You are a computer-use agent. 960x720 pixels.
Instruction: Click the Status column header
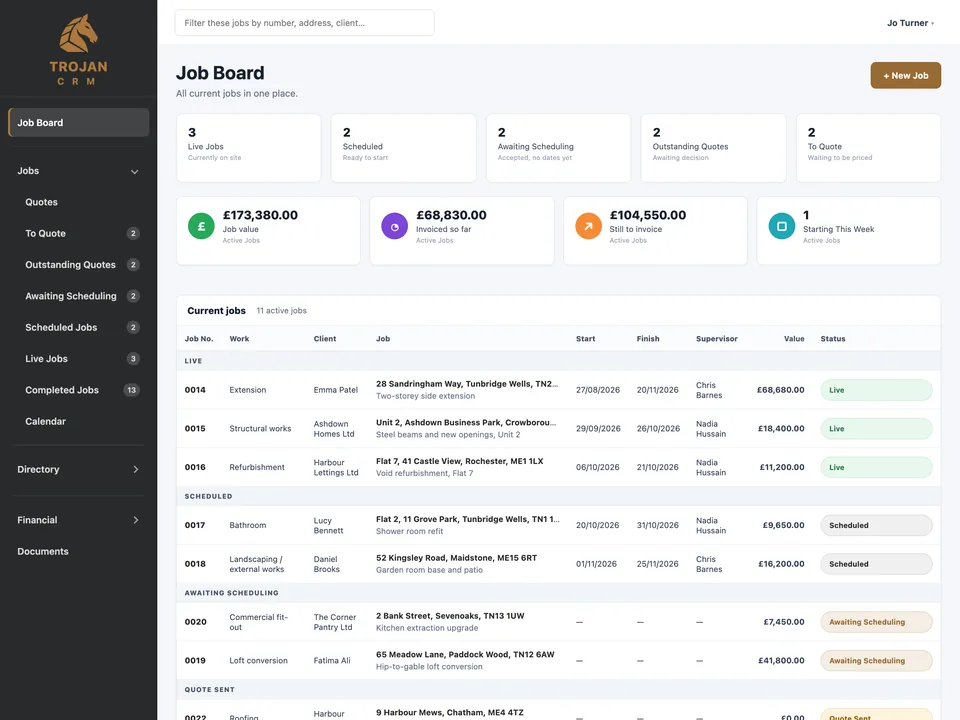tap(833, 339)
